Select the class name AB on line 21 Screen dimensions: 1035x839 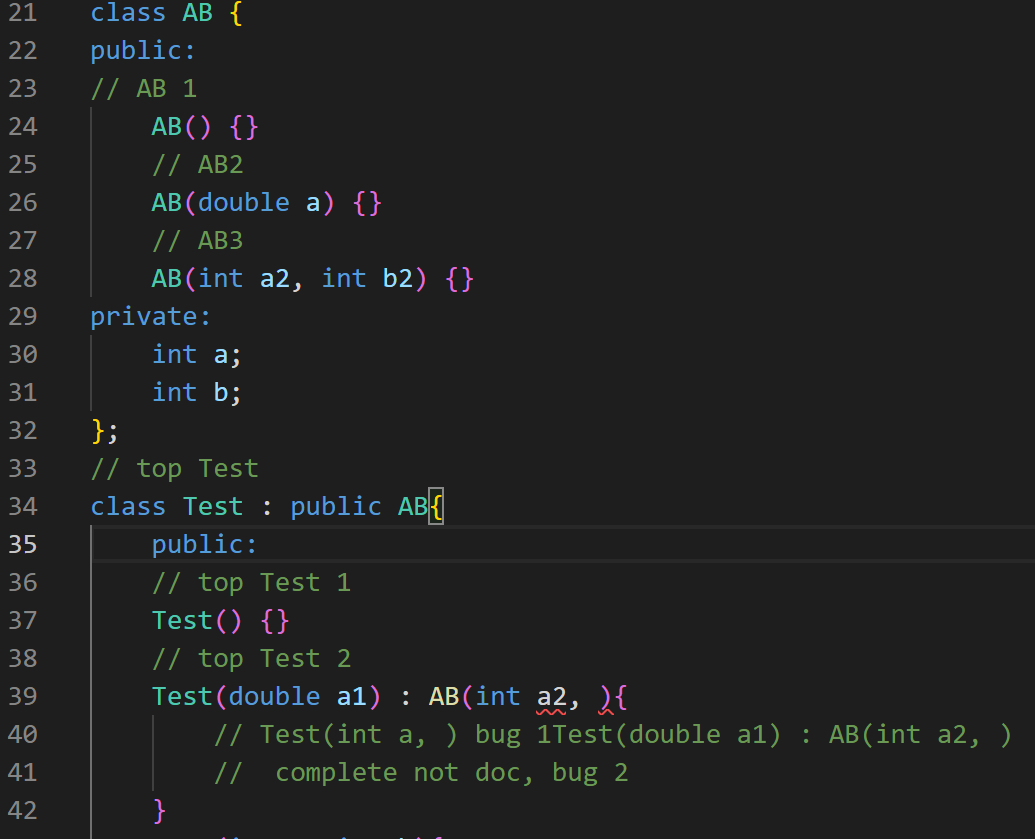[x=197, y=13]
